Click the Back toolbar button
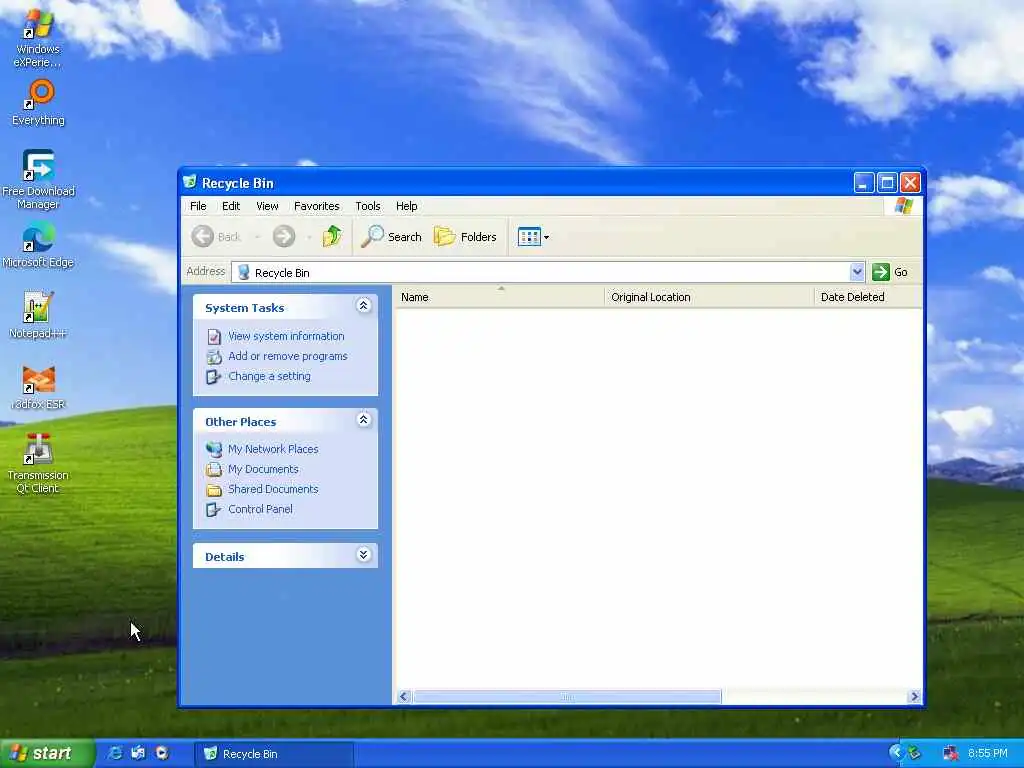Viewport: 1024px width, 768px height. point(216,236)
